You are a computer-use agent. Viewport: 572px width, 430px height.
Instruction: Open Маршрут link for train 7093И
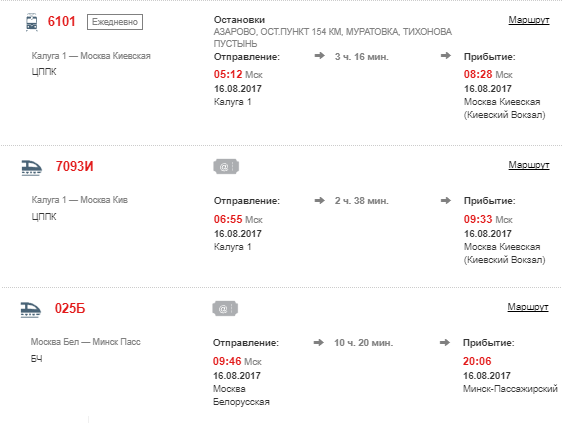click(x=529, y=165)
